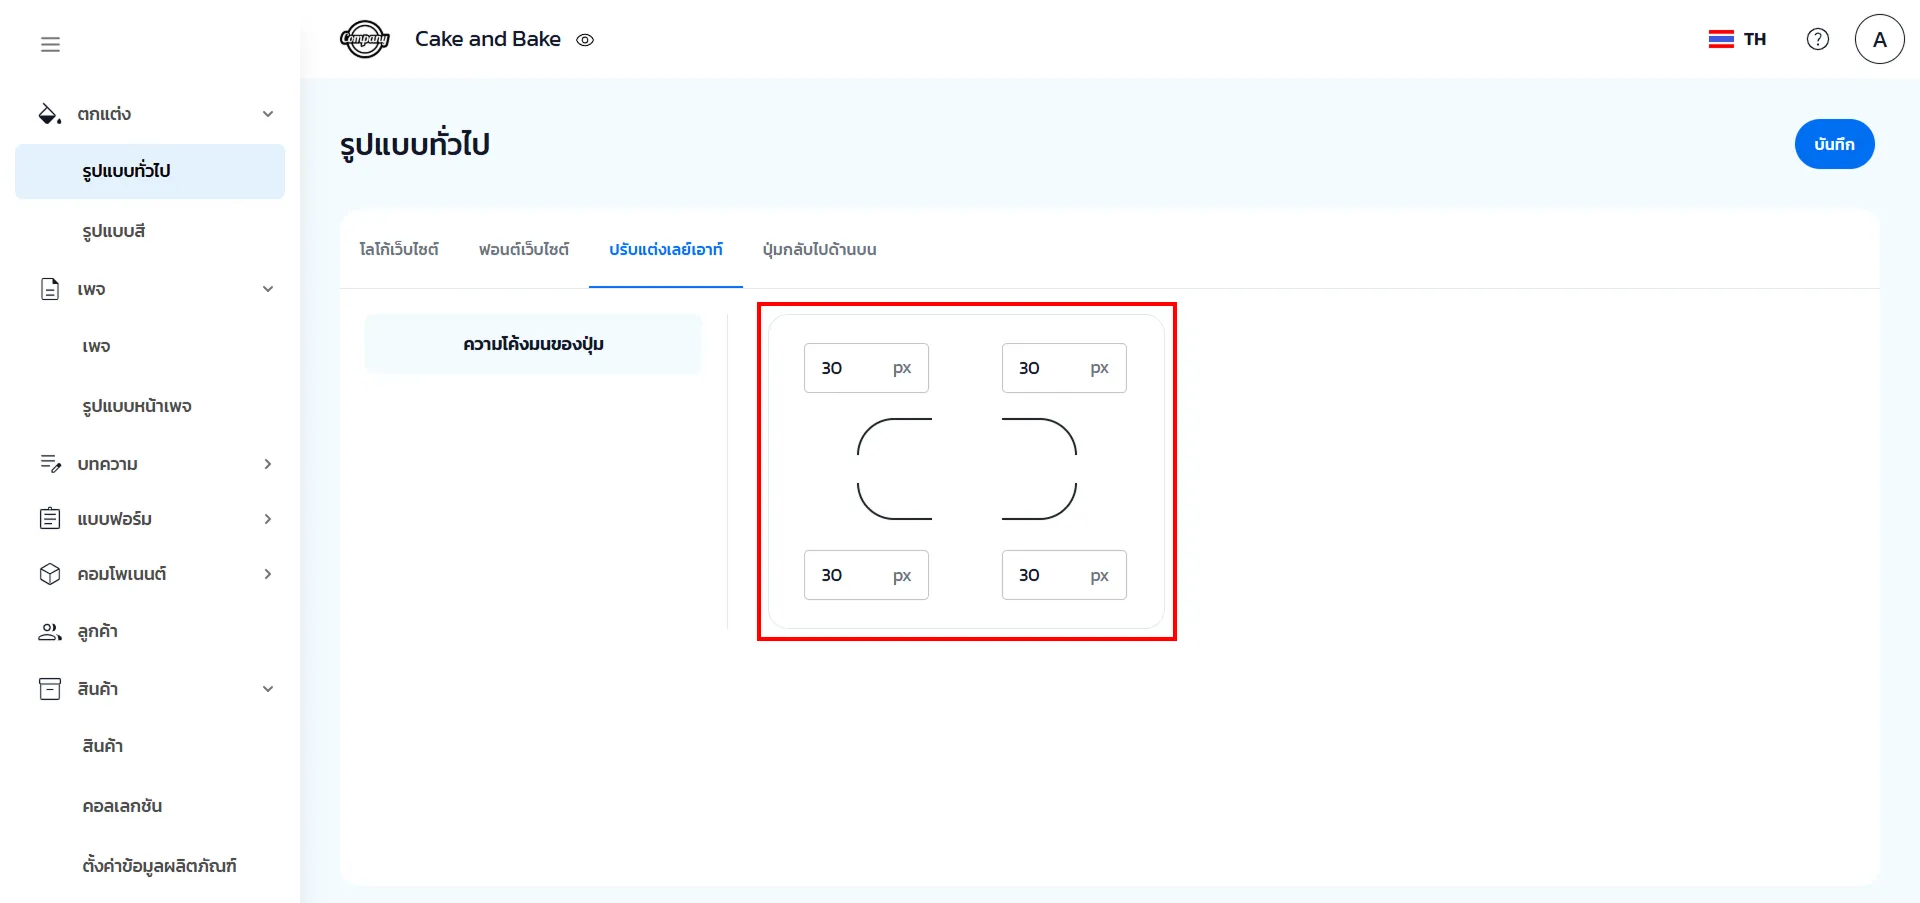Viewport: 1920px width, 903px height.
Task: Switch to โลโก้เว็บไซต์ tab
Action: (x=399, y=249)
